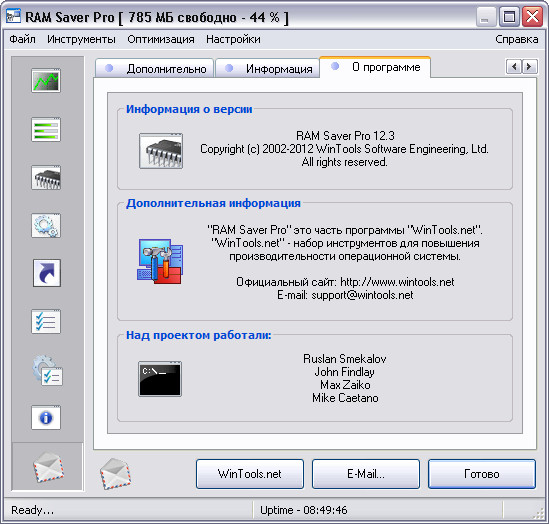Click the Дополнительная информация heading

(x=213, y=203)
